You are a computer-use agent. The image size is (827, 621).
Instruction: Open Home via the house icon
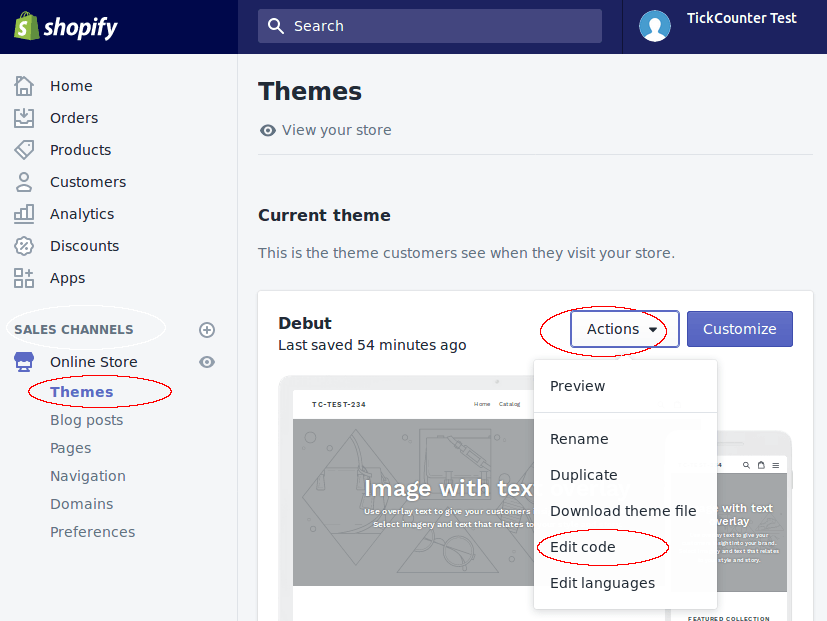pyautogui.click(x=24, y=86)
